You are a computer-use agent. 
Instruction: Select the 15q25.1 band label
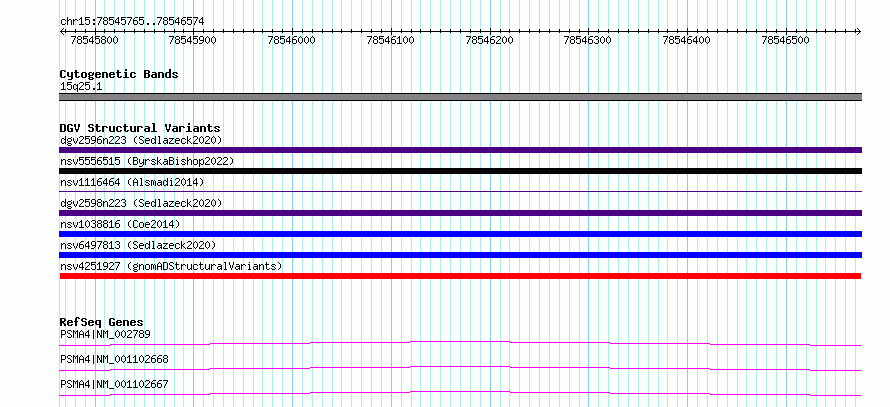point(81,87)
